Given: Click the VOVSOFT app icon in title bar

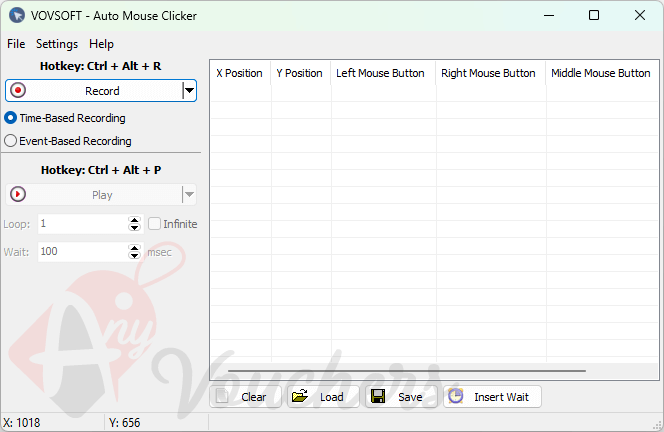Looking at the screenshot, I should (17, 16).
